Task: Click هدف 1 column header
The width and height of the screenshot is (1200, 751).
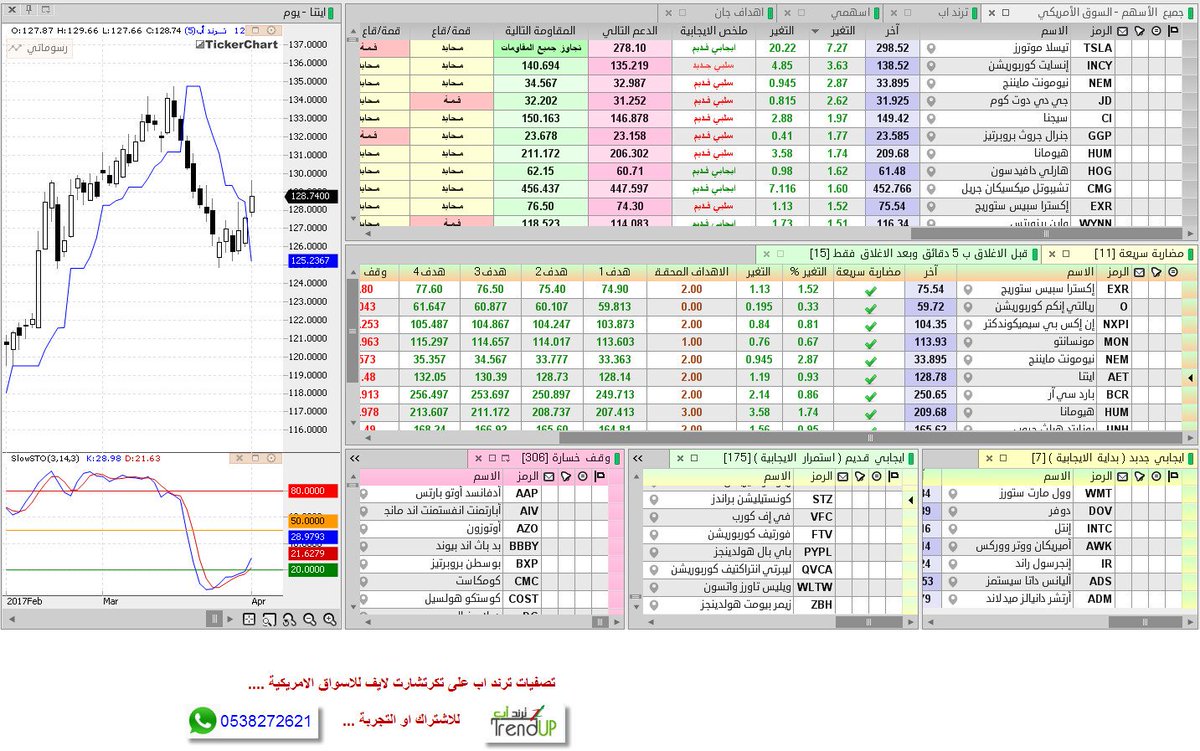Action: [616, 272]
